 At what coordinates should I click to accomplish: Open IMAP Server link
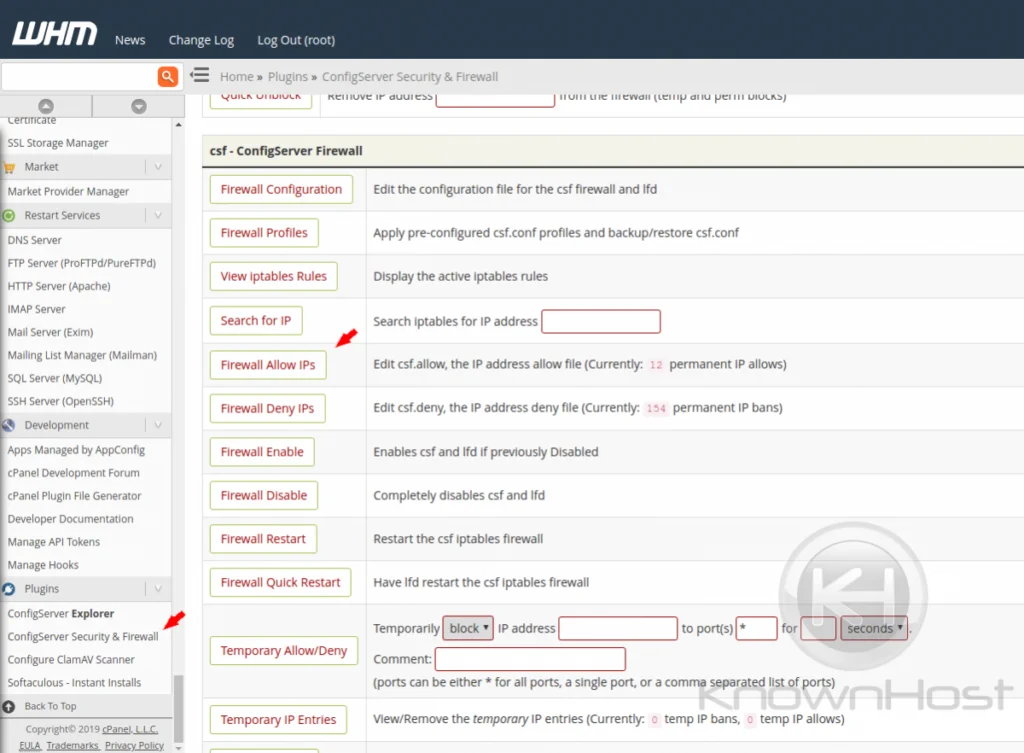pyautogui.click(x=37, y=309)
